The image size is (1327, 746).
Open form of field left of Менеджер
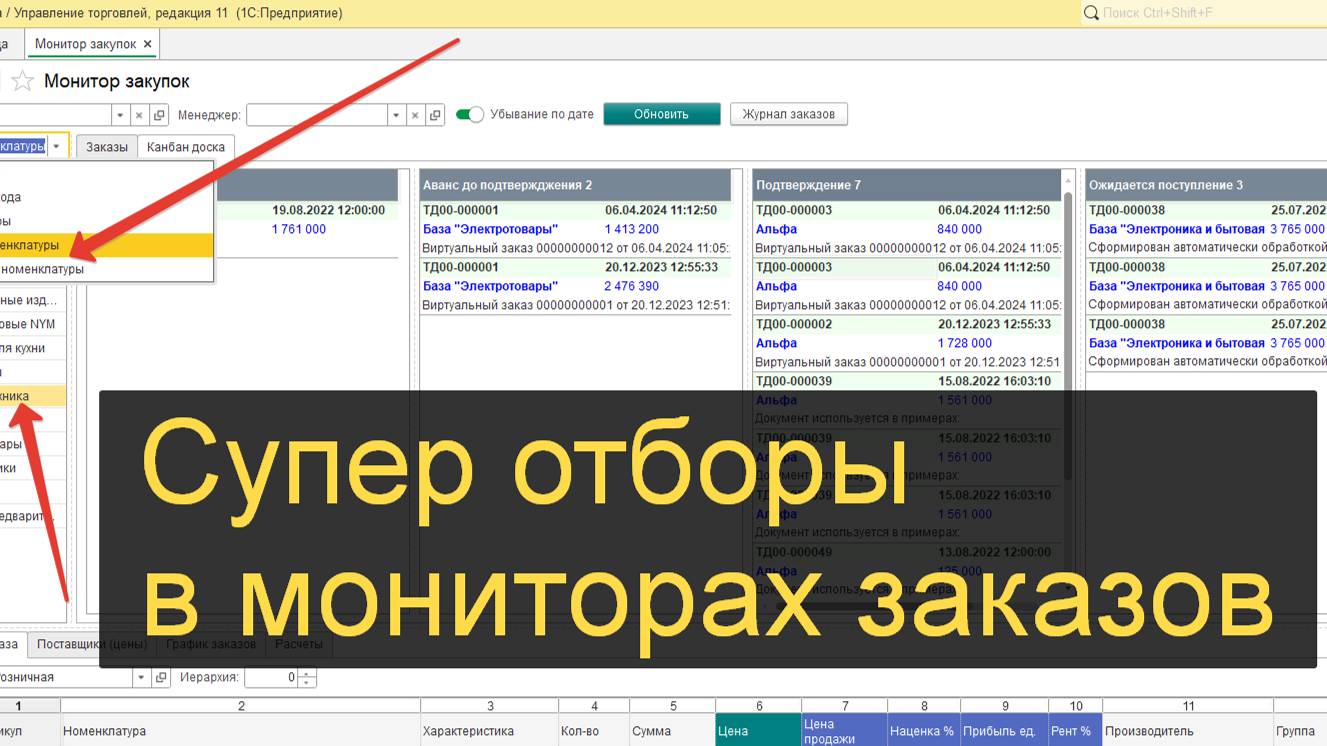click(159, 115)
